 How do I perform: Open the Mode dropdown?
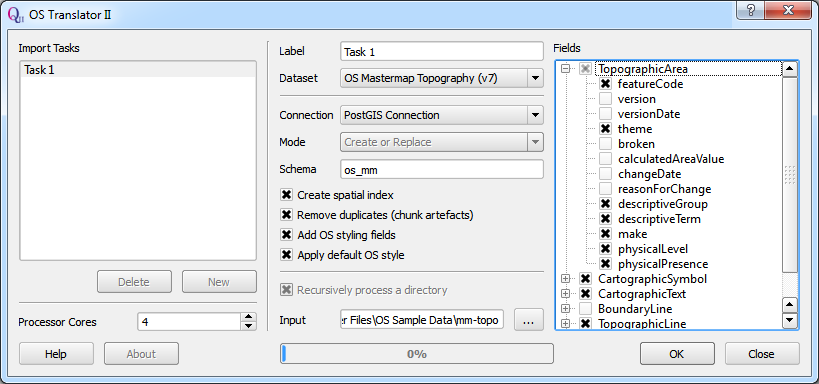pyautogui.click(x=535, y=142)
